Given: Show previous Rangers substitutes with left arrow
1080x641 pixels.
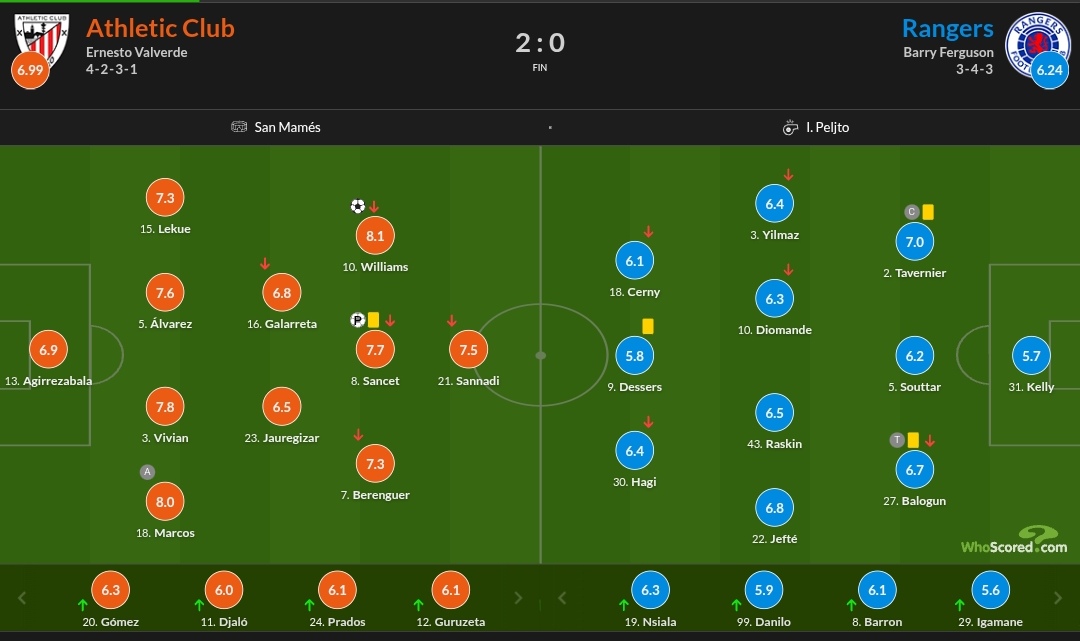Looking at the screenshot, I should click(x=562, y=598).
